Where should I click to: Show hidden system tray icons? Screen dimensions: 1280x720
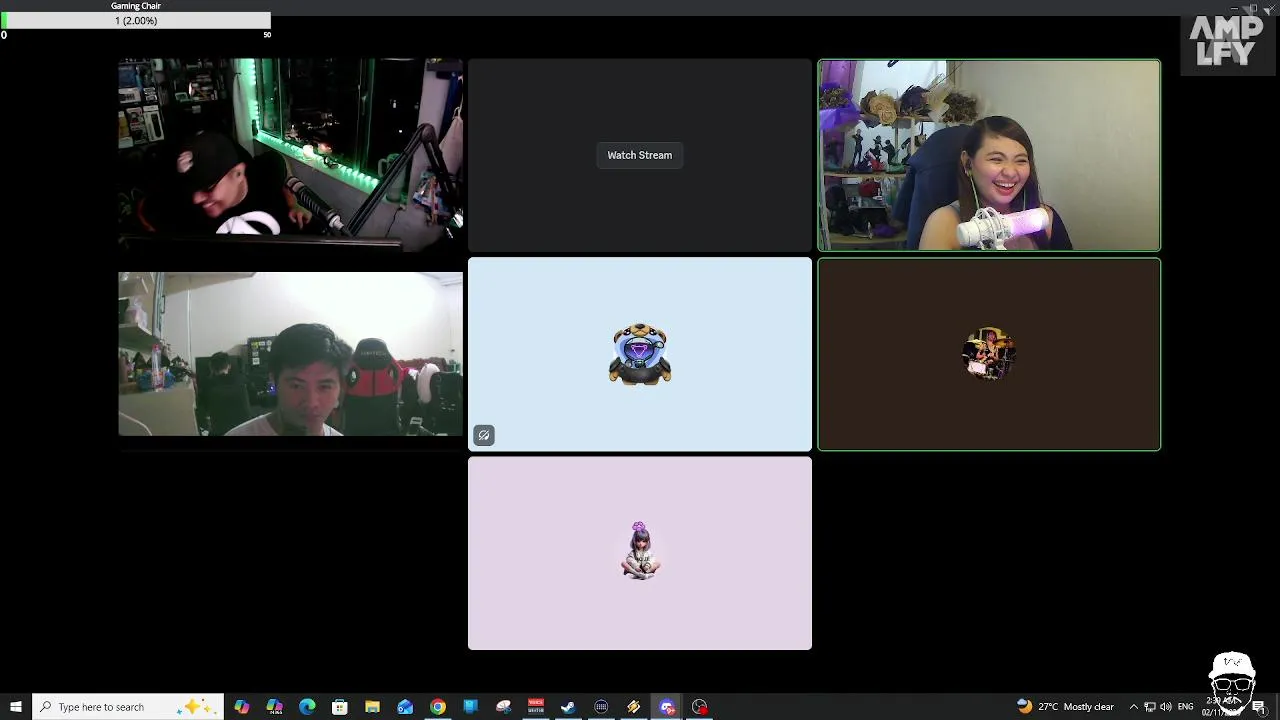tap(1133, 707)
